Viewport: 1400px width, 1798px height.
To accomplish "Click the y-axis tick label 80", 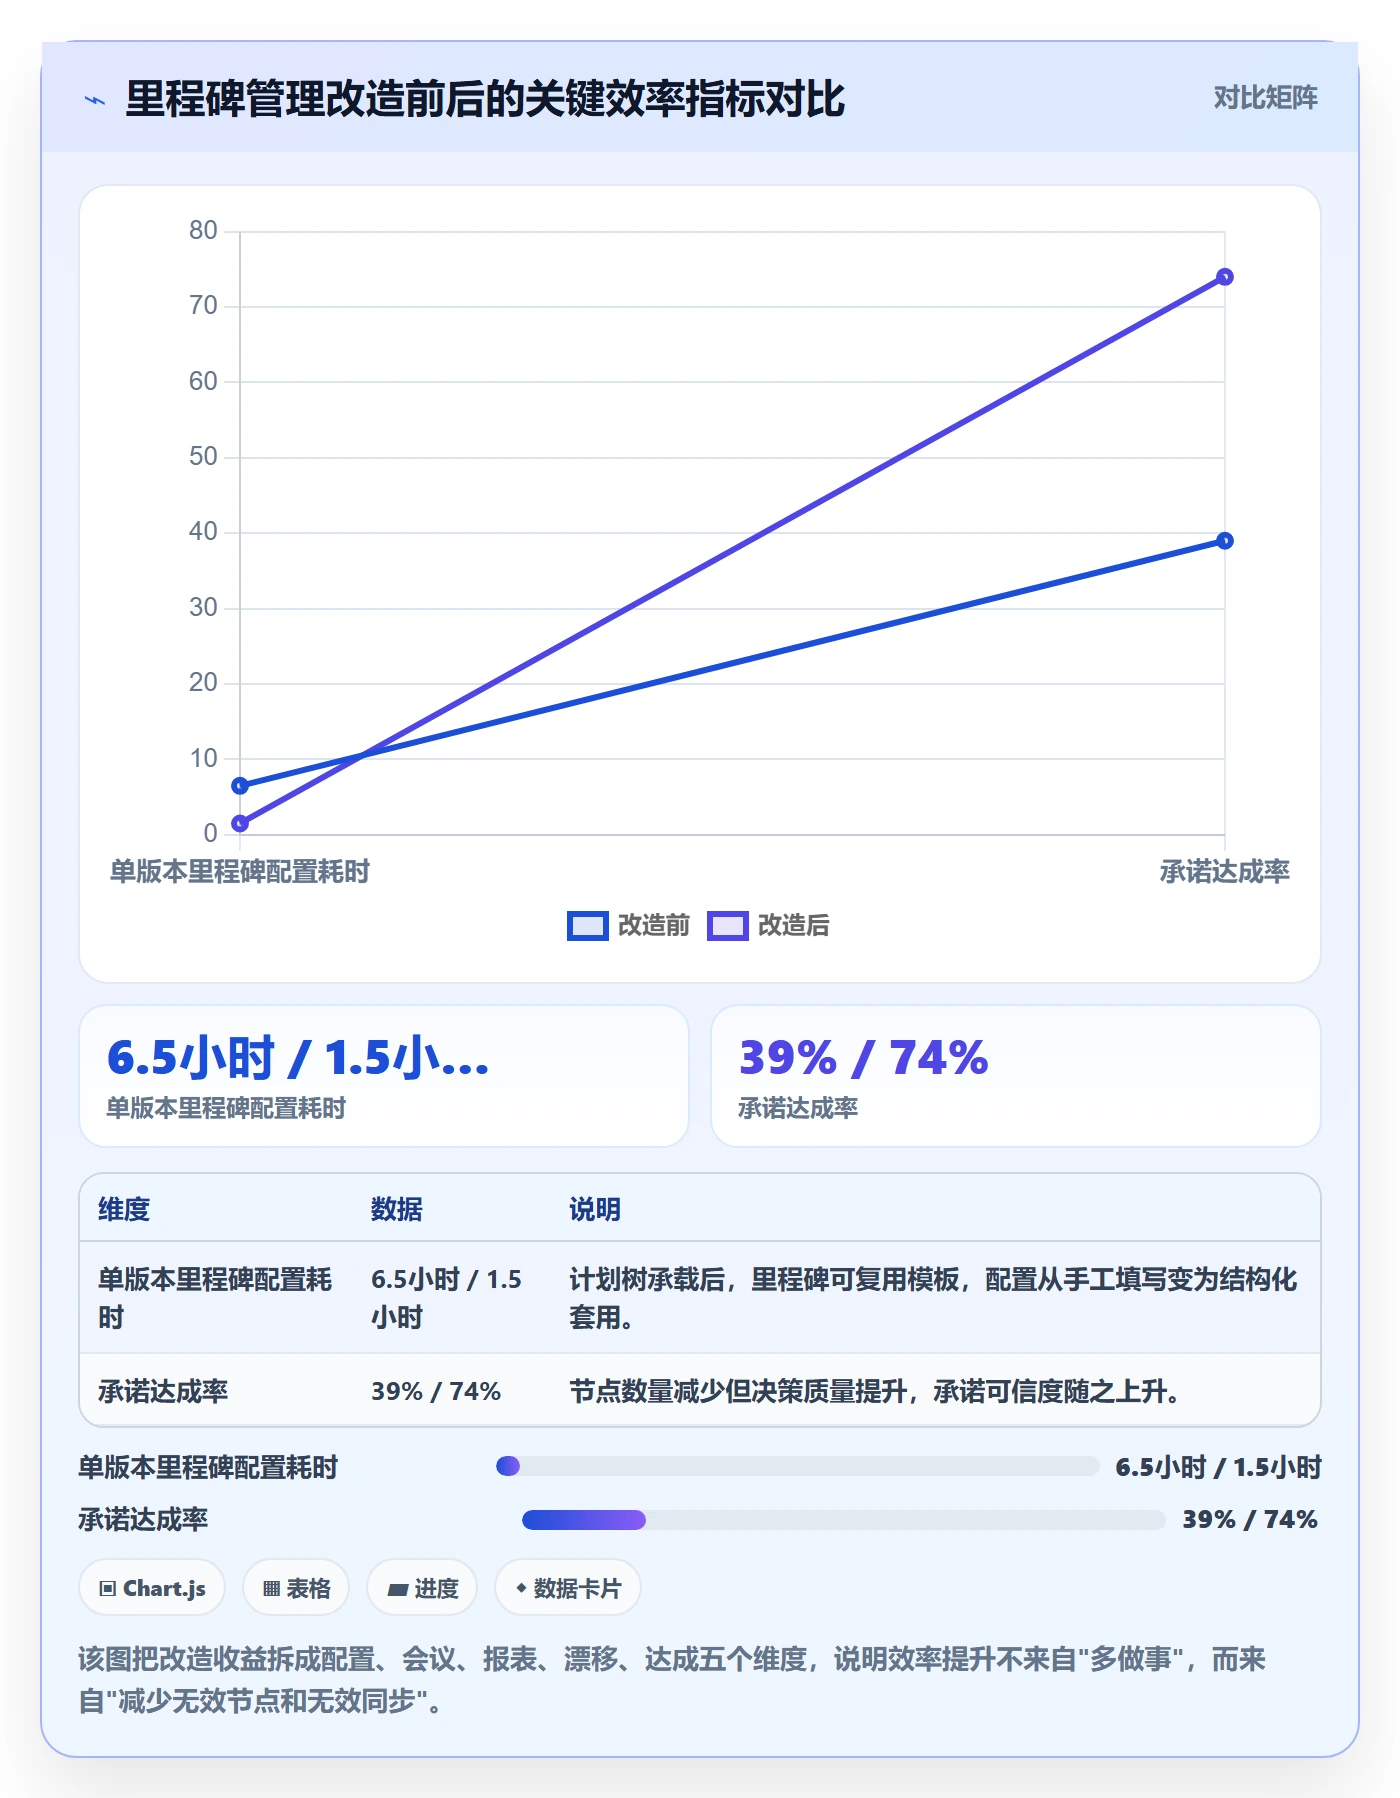I will [203, 231].
